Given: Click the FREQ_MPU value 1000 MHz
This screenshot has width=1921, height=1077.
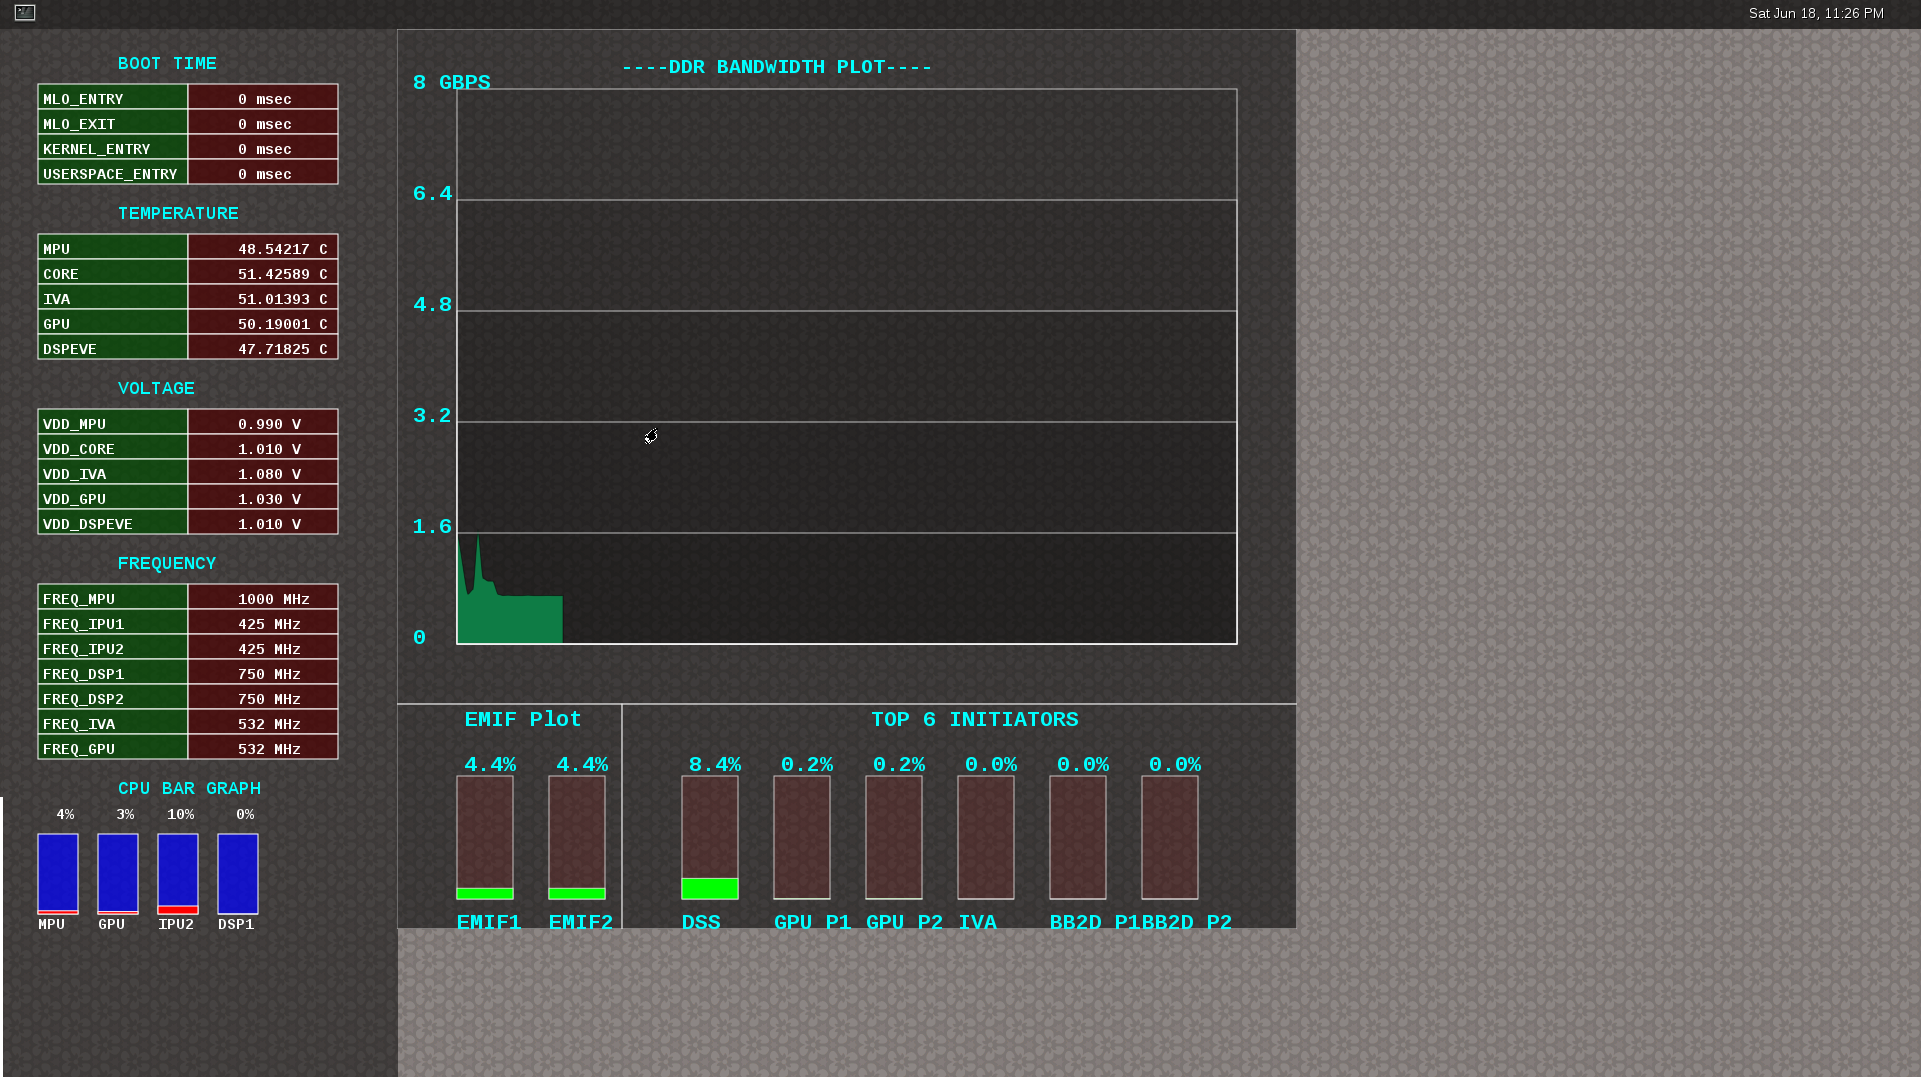Looking at the screenshot, I should (263, 598).
